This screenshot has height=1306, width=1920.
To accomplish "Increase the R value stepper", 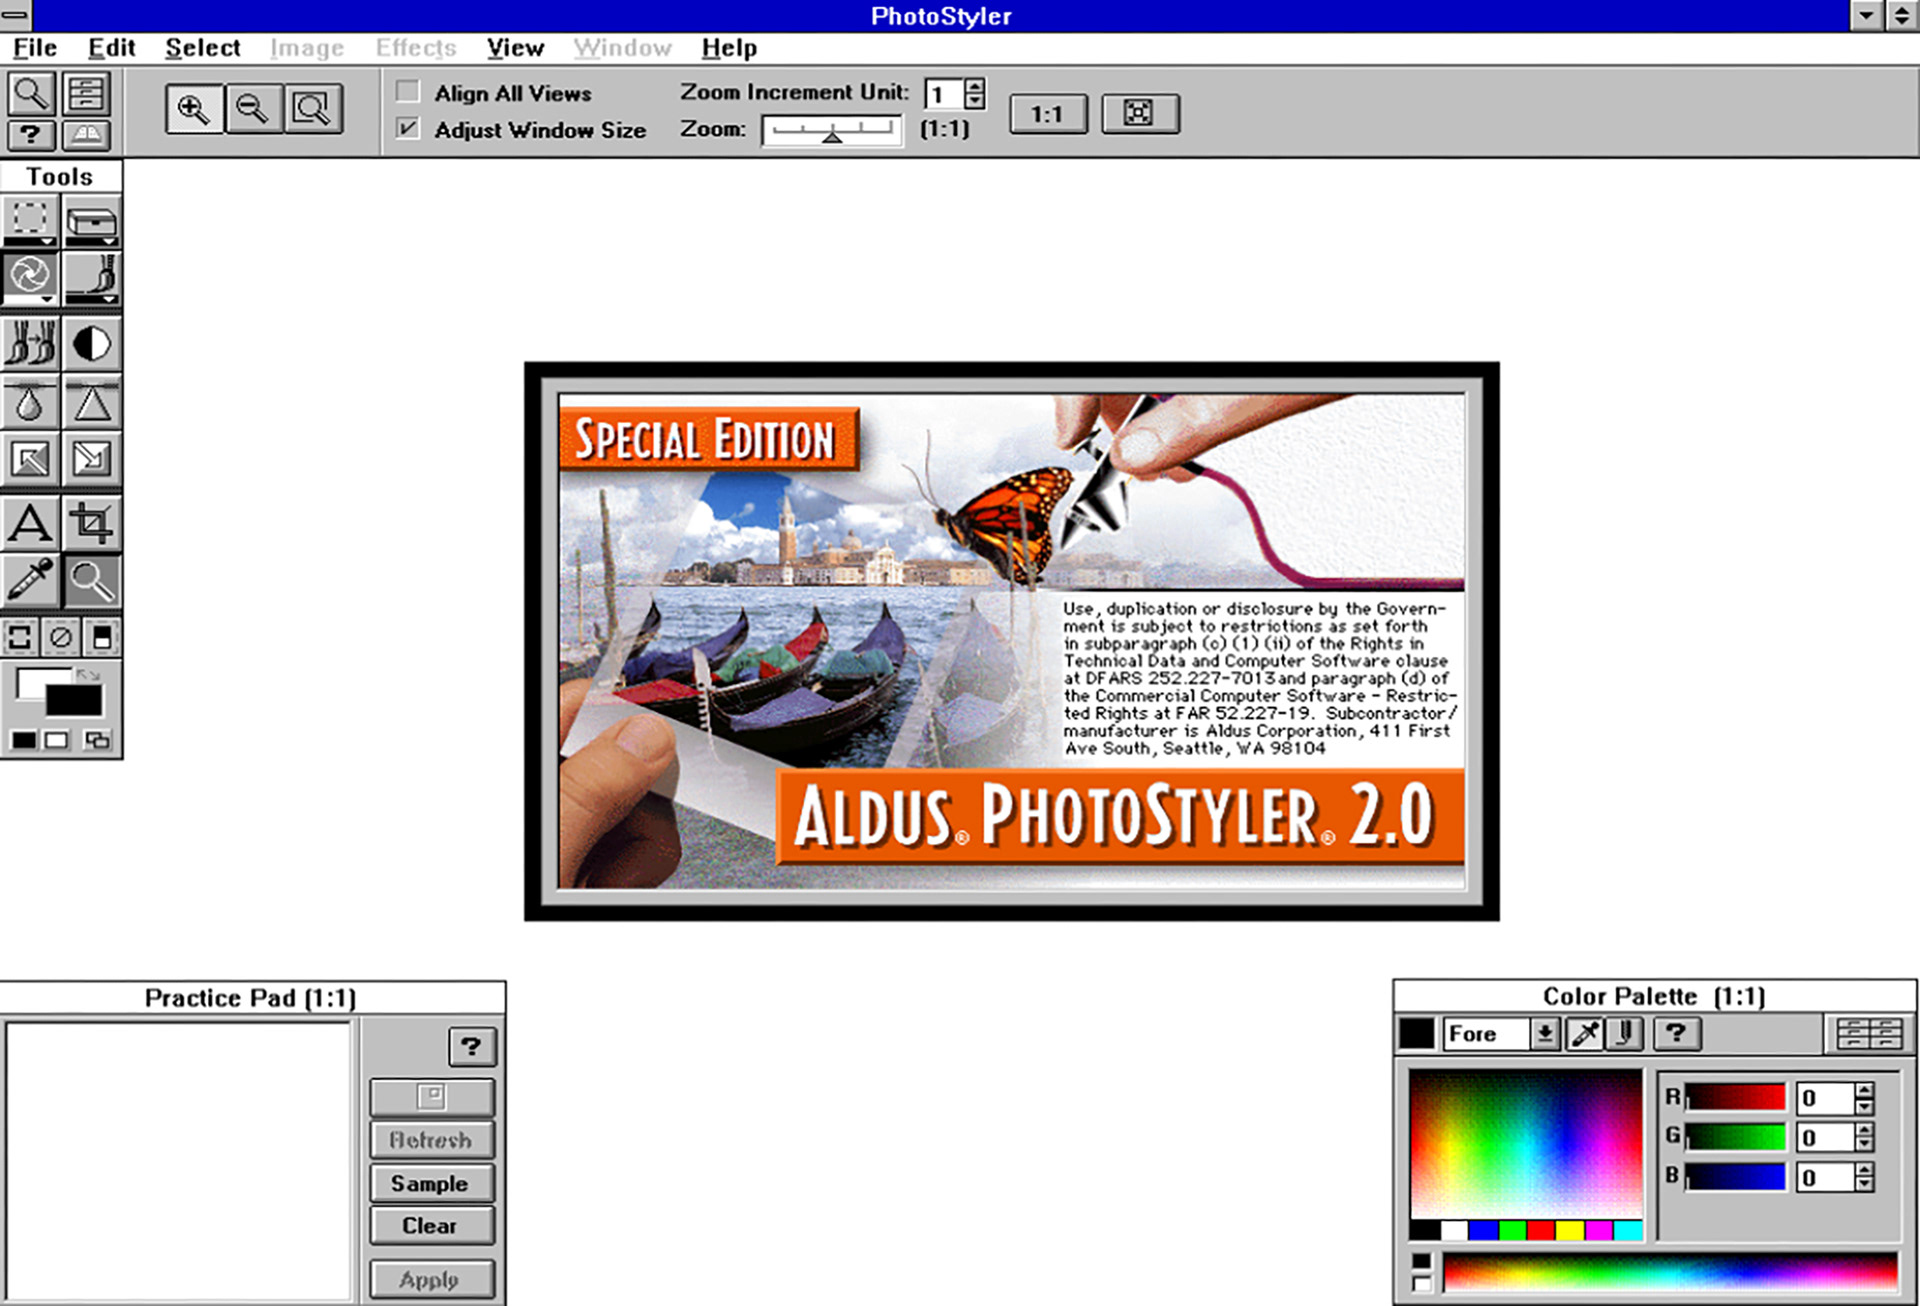I will point(1864,1091).
